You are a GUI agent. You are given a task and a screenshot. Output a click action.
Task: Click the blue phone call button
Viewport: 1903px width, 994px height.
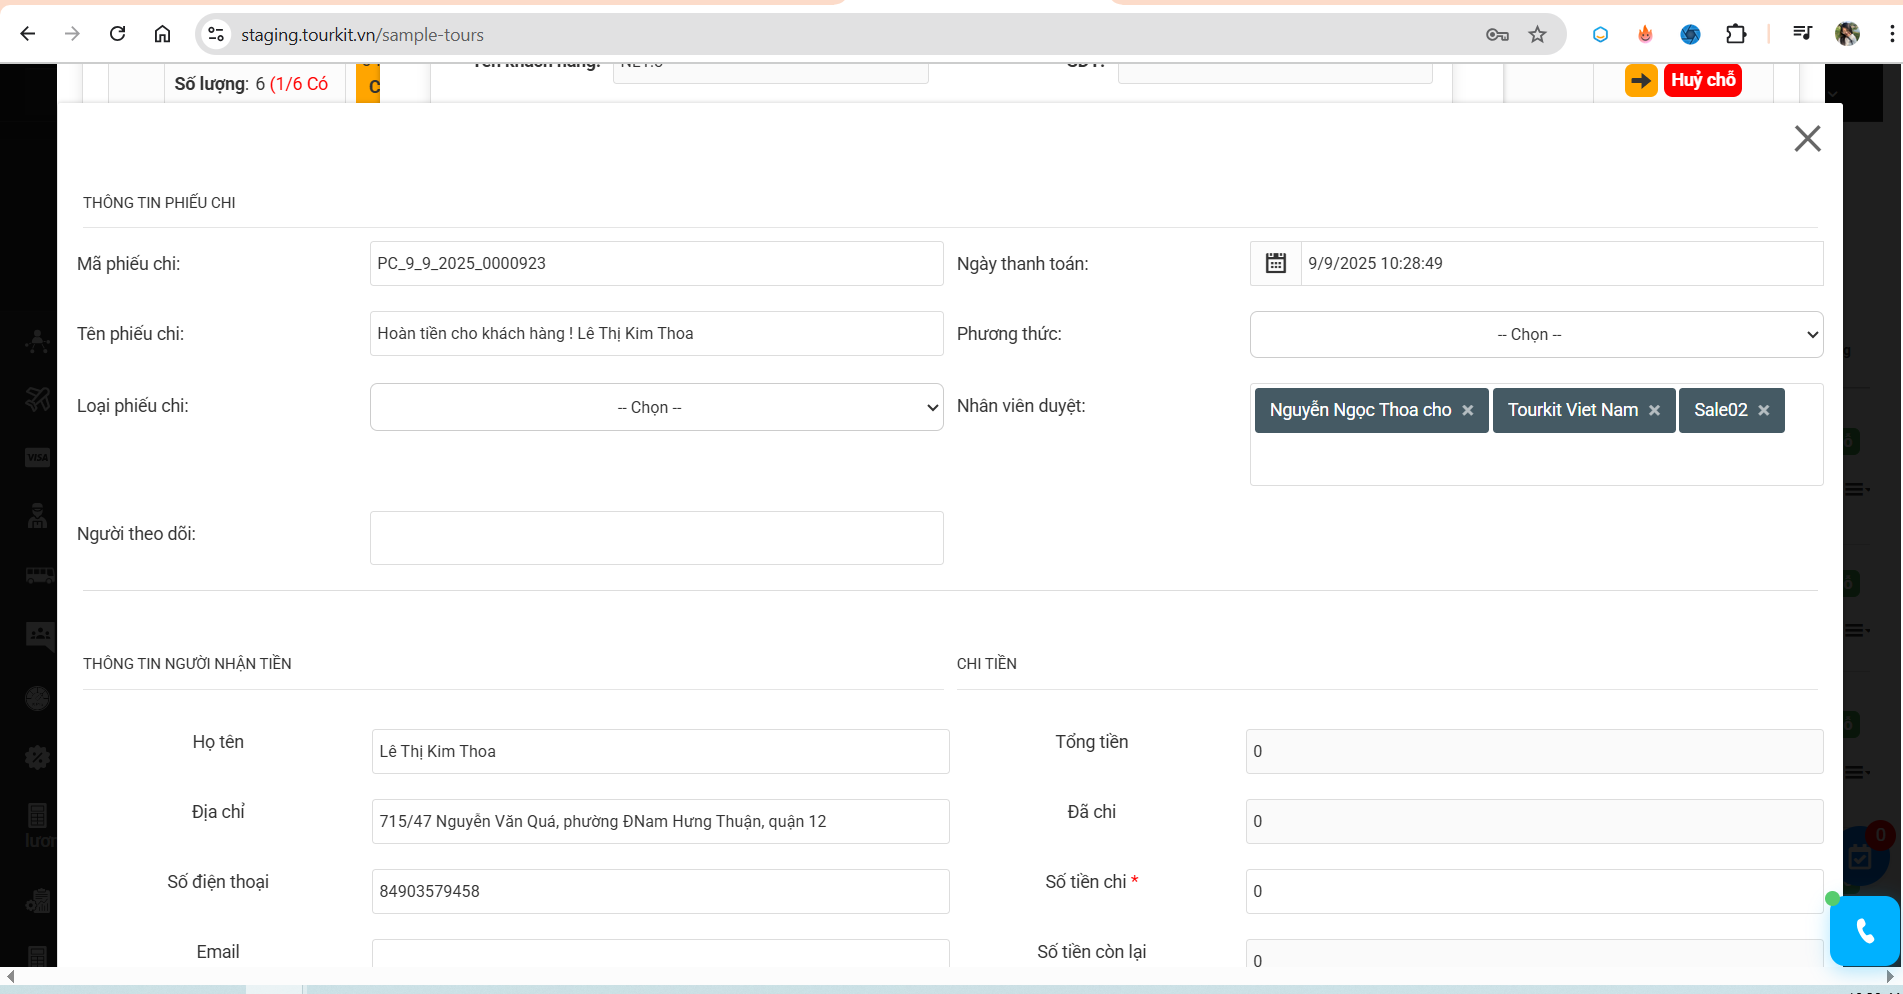pyautogui.click(x=1864, y=931)
